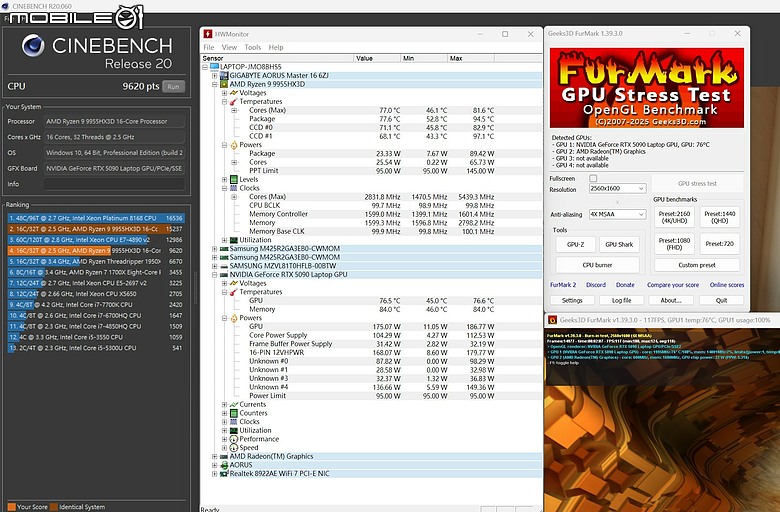Click the flame icon beside CPU Powers

coord(234,145)
